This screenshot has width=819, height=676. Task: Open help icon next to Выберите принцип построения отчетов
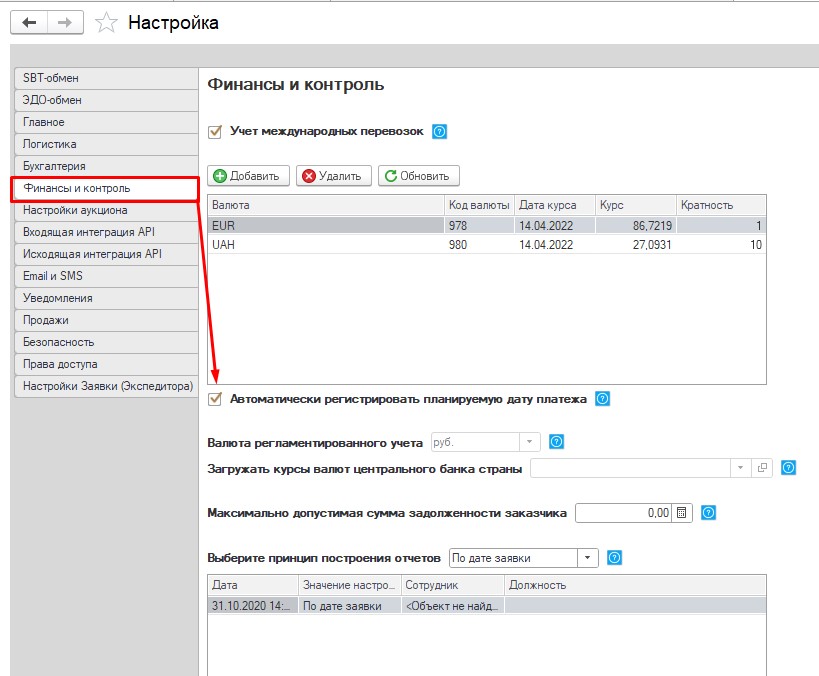[615, 558]
